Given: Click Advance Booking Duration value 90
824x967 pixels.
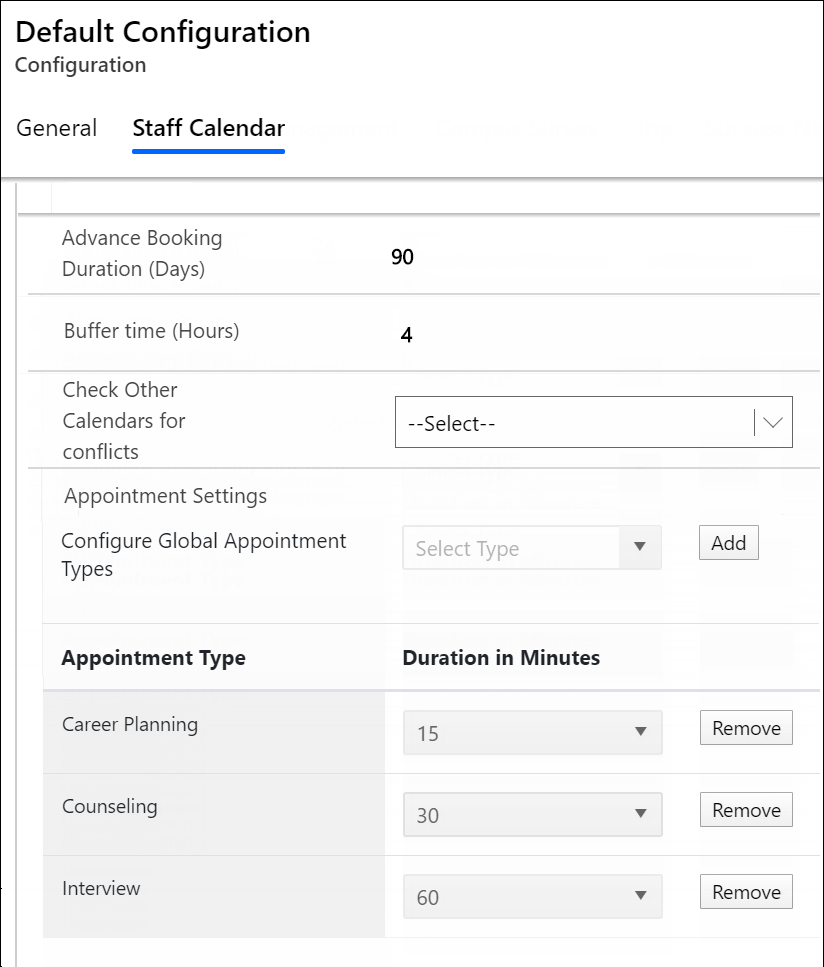Looking at the screenshot, I should click(x=402, y=257).
